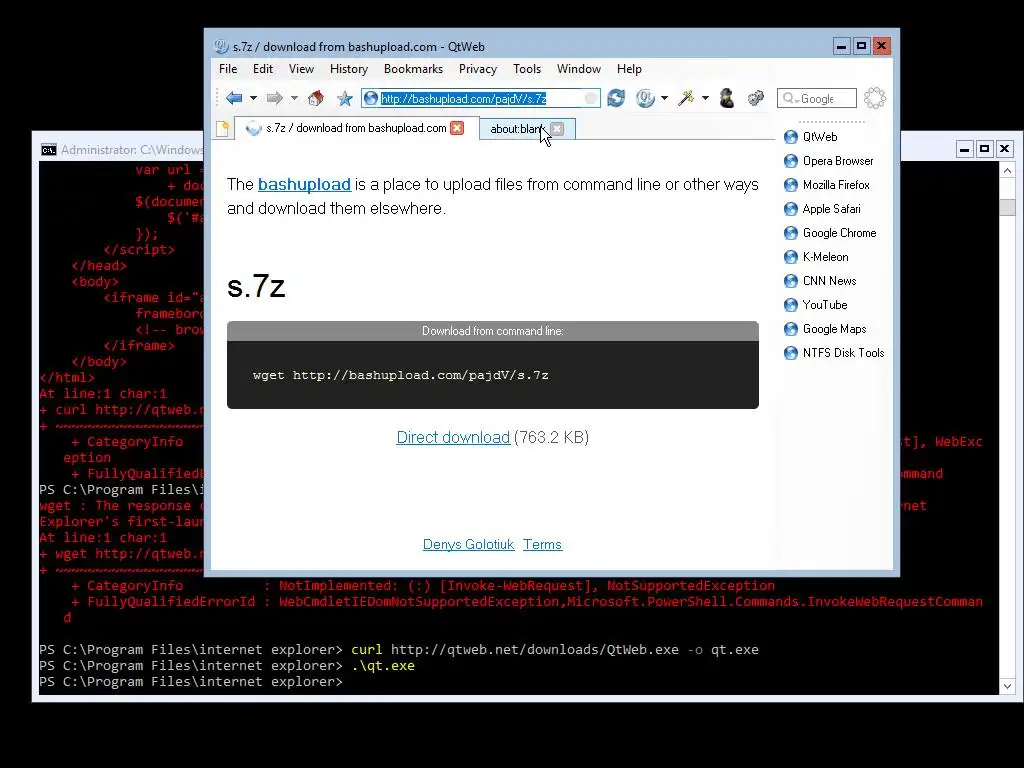Click the bookmark star icon

tap(345, 98)
